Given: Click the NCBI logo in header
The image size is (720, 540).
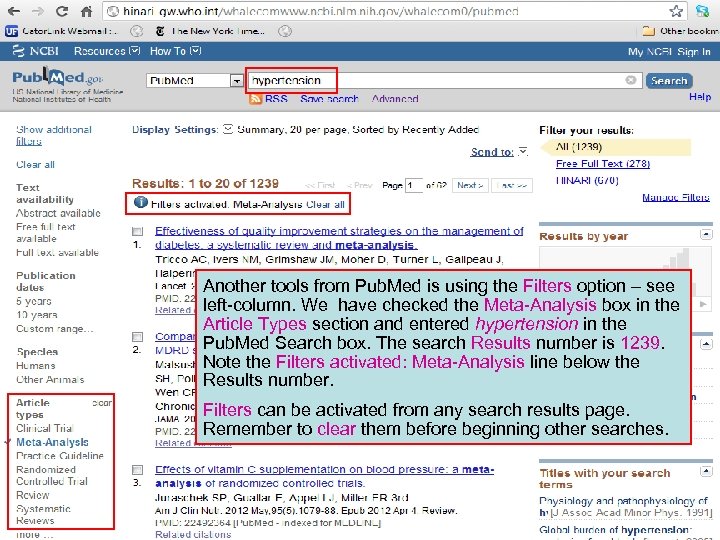Looking at the screenshot, I should click(35, 51).
